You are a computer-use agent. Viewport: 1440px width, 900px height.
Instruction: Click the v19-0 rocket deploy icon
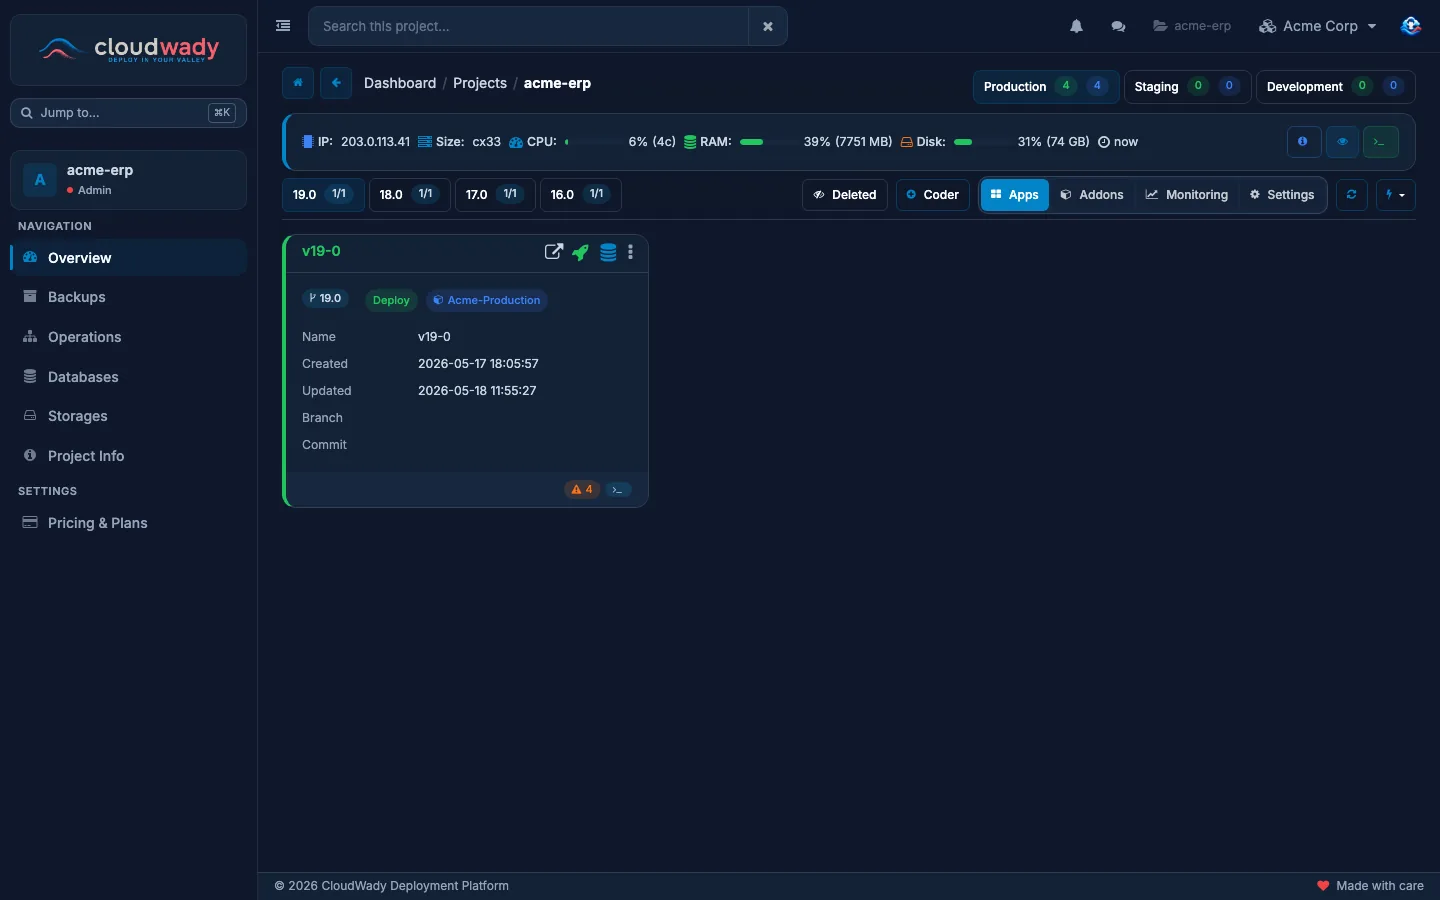click(x=580, y=252)
